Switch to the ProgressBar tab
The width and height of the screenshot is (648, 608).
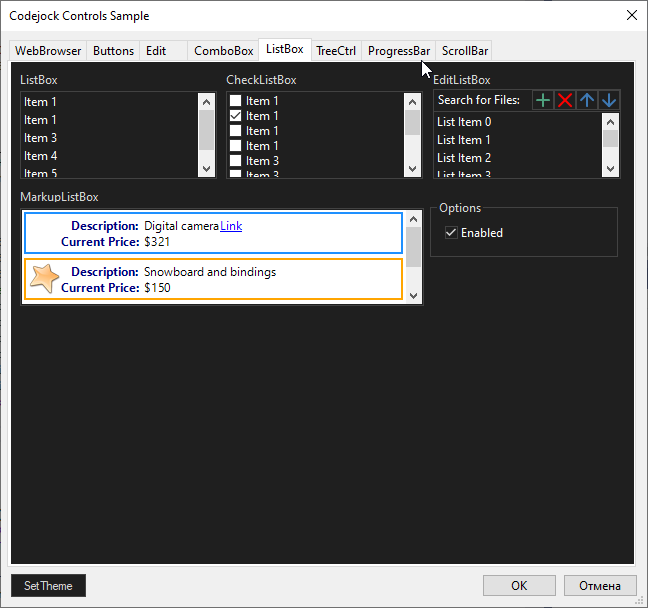[398, 51]
